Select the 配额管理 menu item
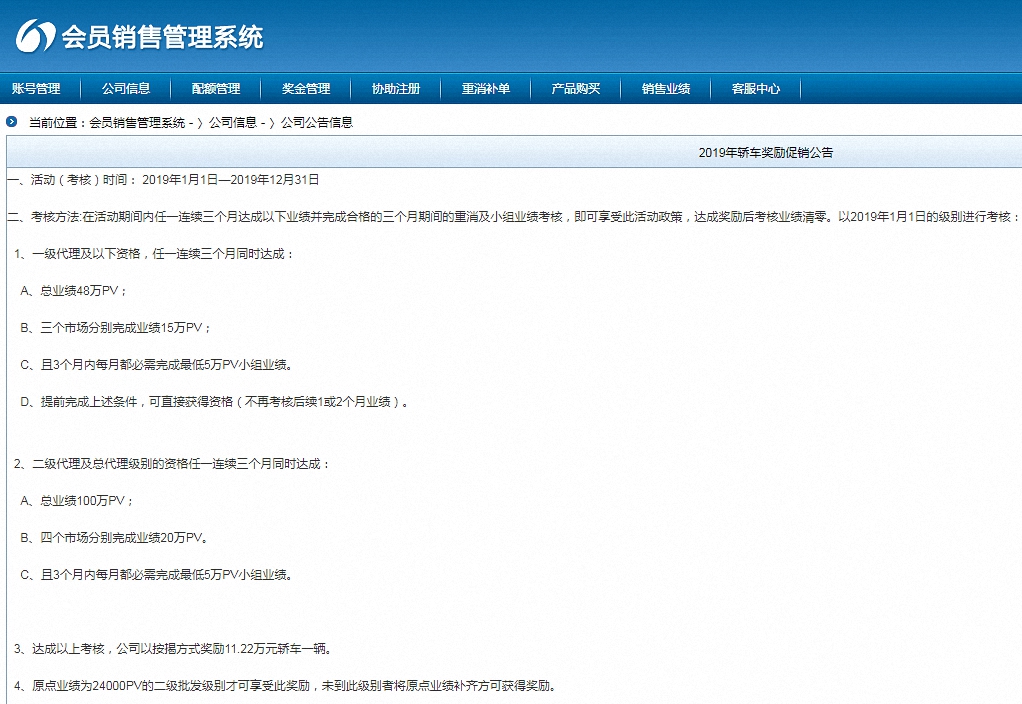Image resolution: width=1022 pixels, height=704 pixels. click(216, 89)
